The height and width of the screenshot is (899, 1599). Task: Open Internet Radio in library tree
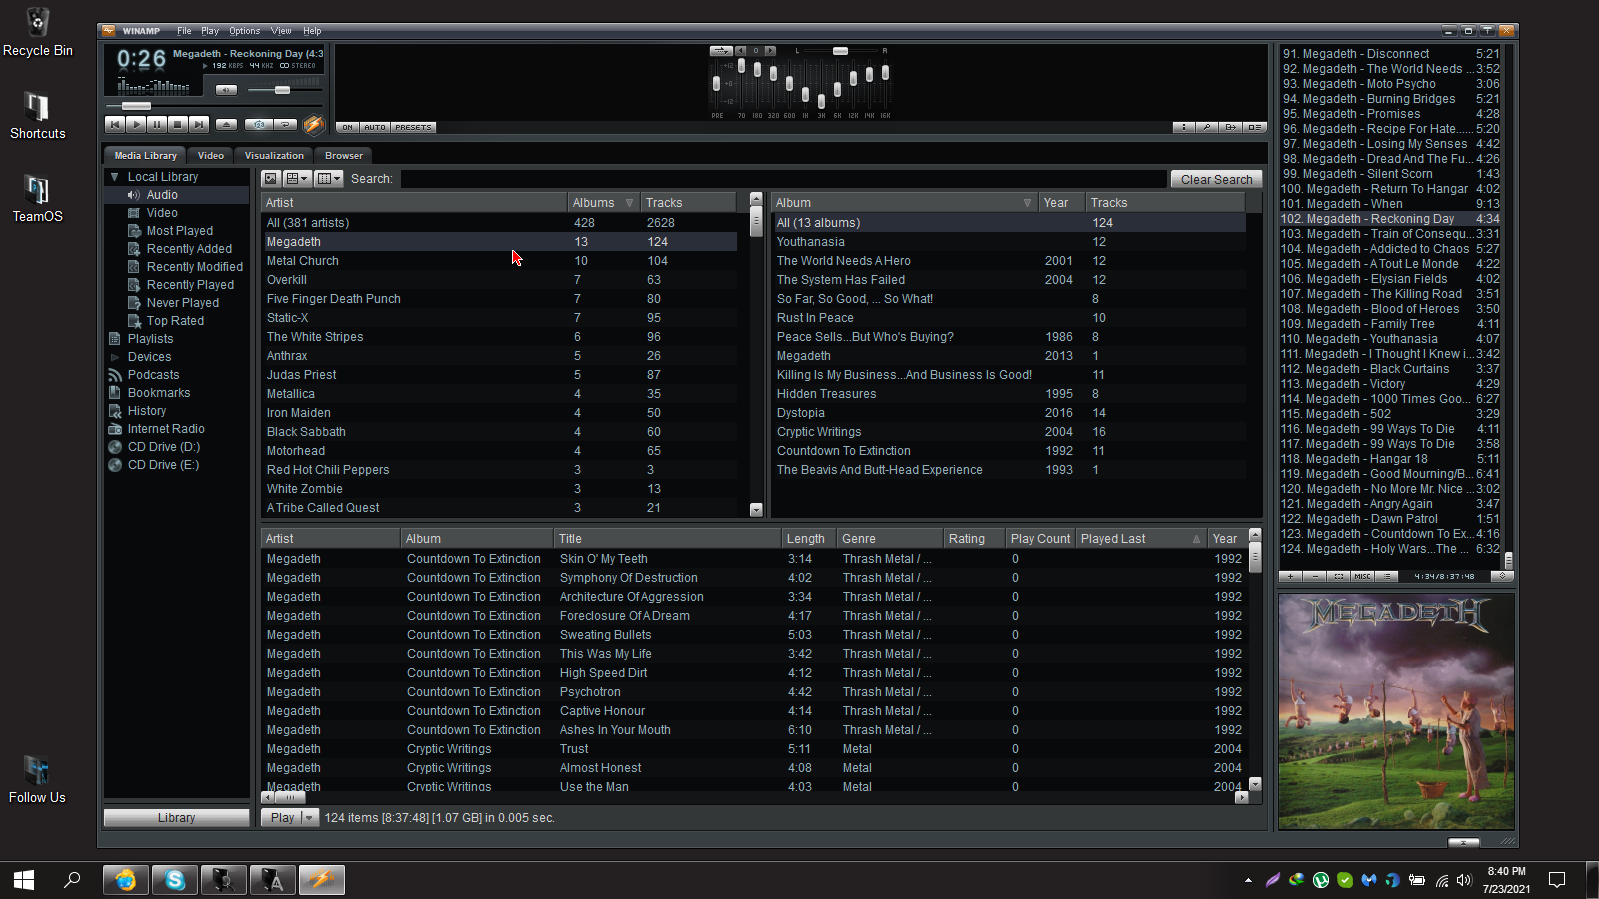tap(166, 429)
